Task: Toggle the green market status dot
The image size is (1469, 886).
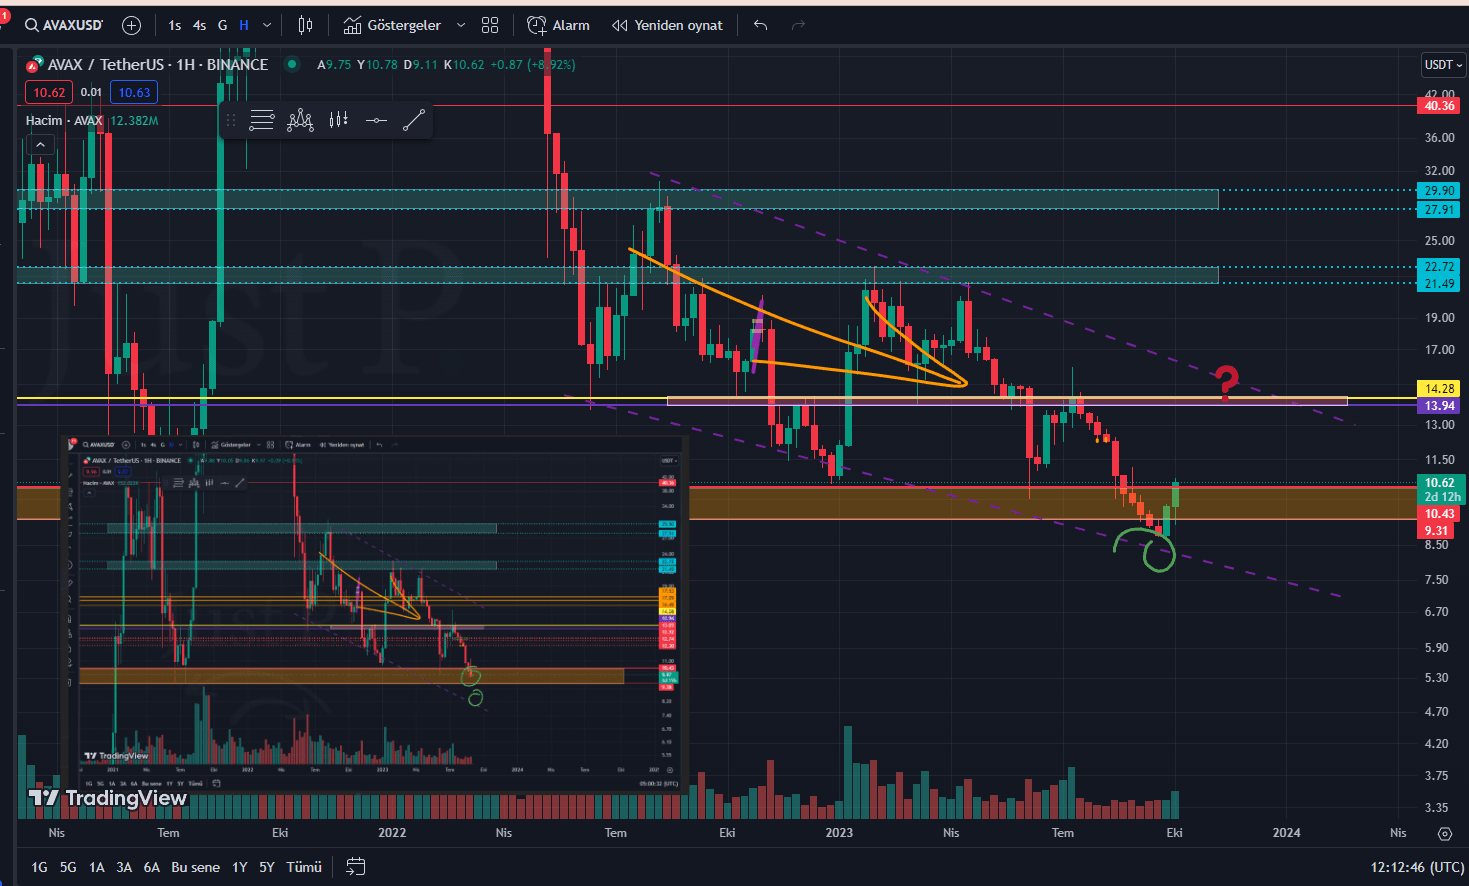Action: point(292,64)
